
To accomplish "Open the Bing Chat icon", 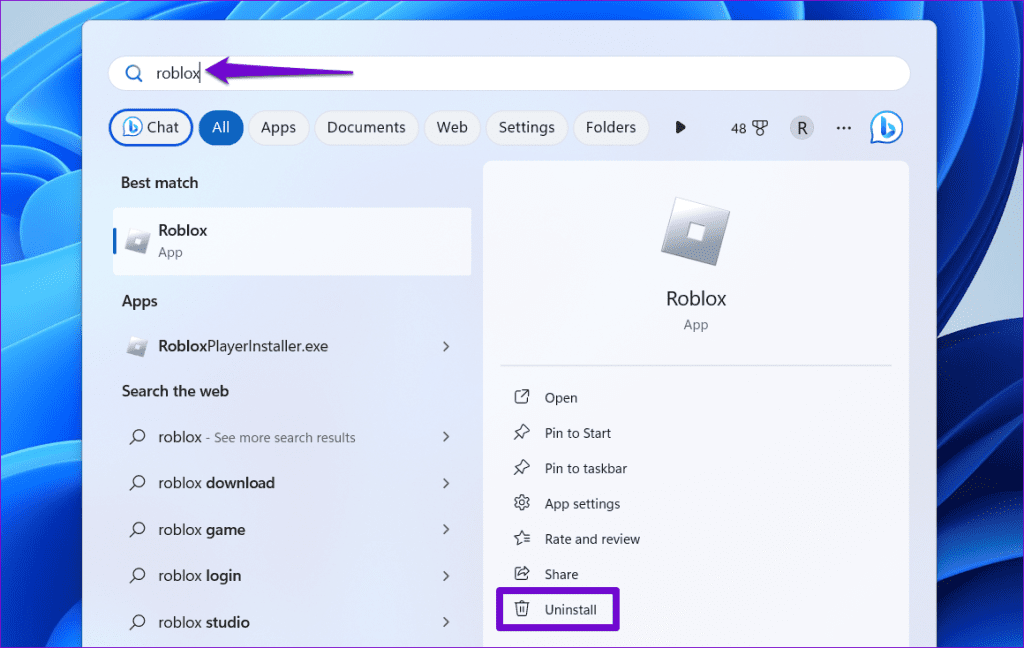I will 886,127.
